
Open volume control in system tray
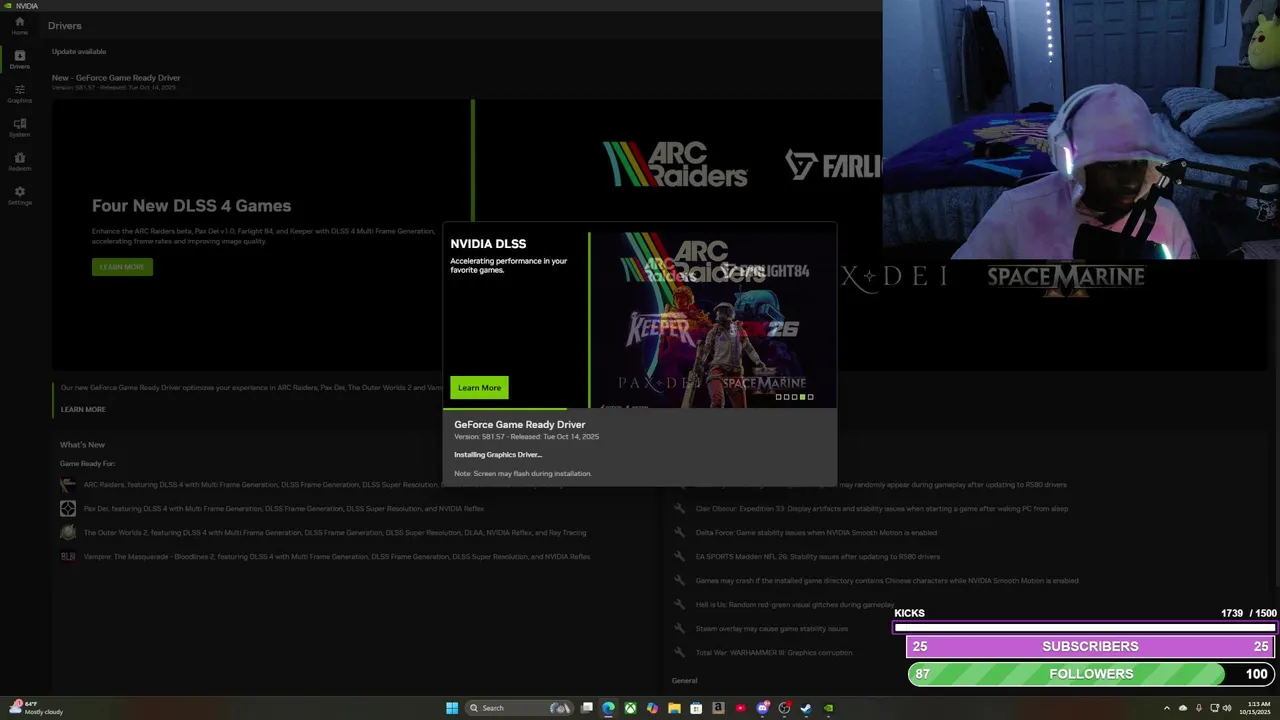(1227, 708)
